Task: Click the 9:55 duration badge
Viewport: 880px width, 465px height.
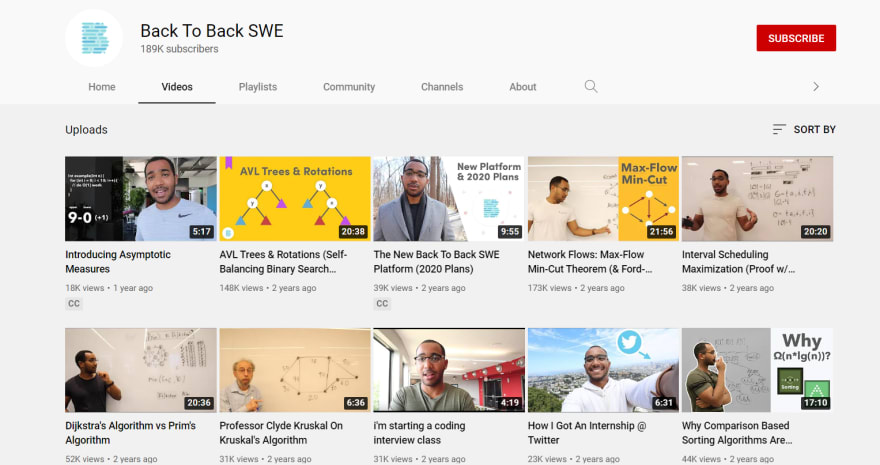Action: [x=510, y=232]
